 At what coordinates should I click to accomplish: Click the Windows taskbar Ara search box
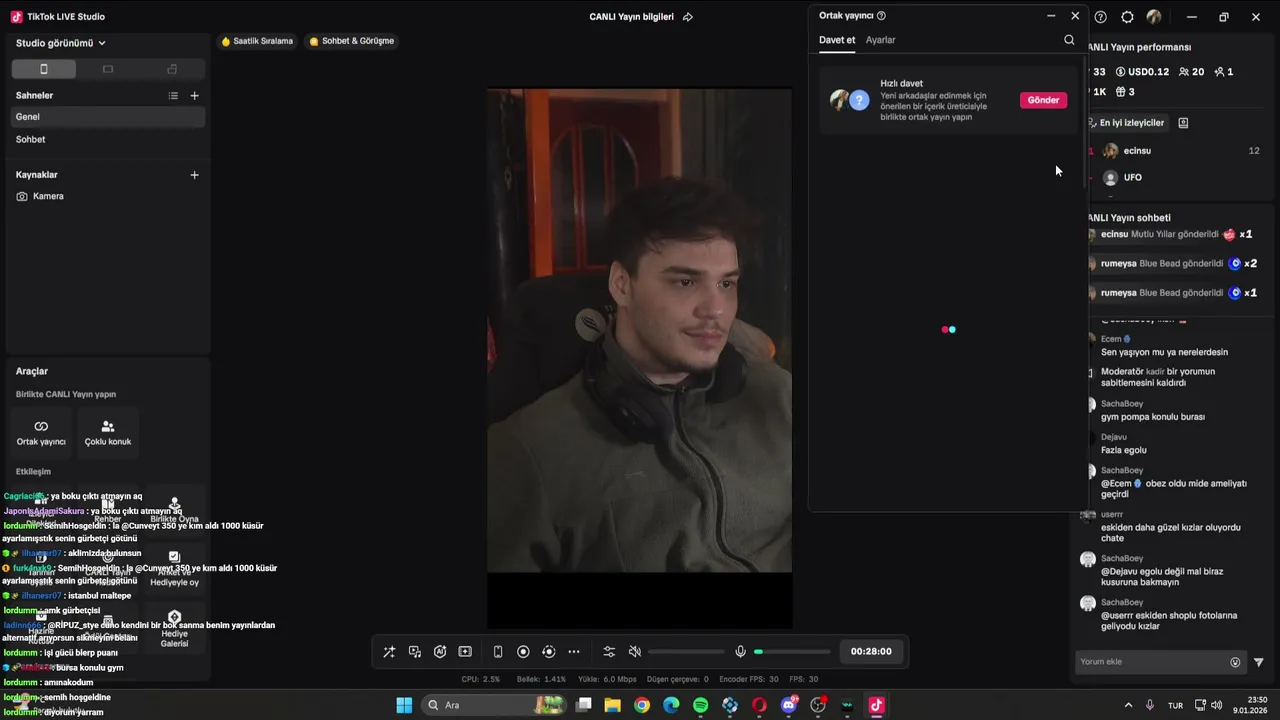(493, 705)
